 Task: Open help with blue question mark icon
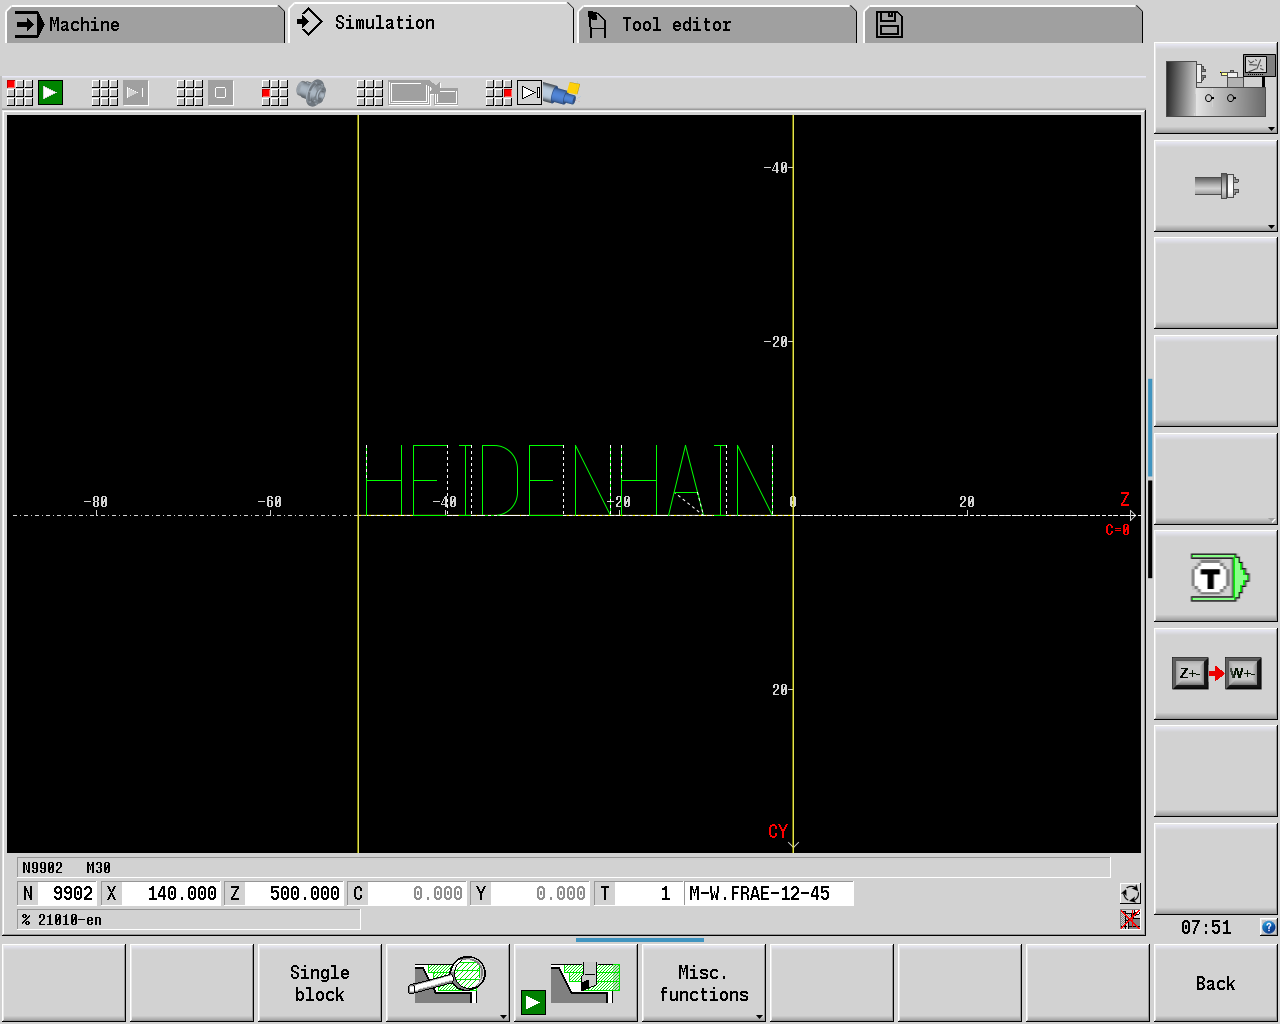coord(1268,927)
